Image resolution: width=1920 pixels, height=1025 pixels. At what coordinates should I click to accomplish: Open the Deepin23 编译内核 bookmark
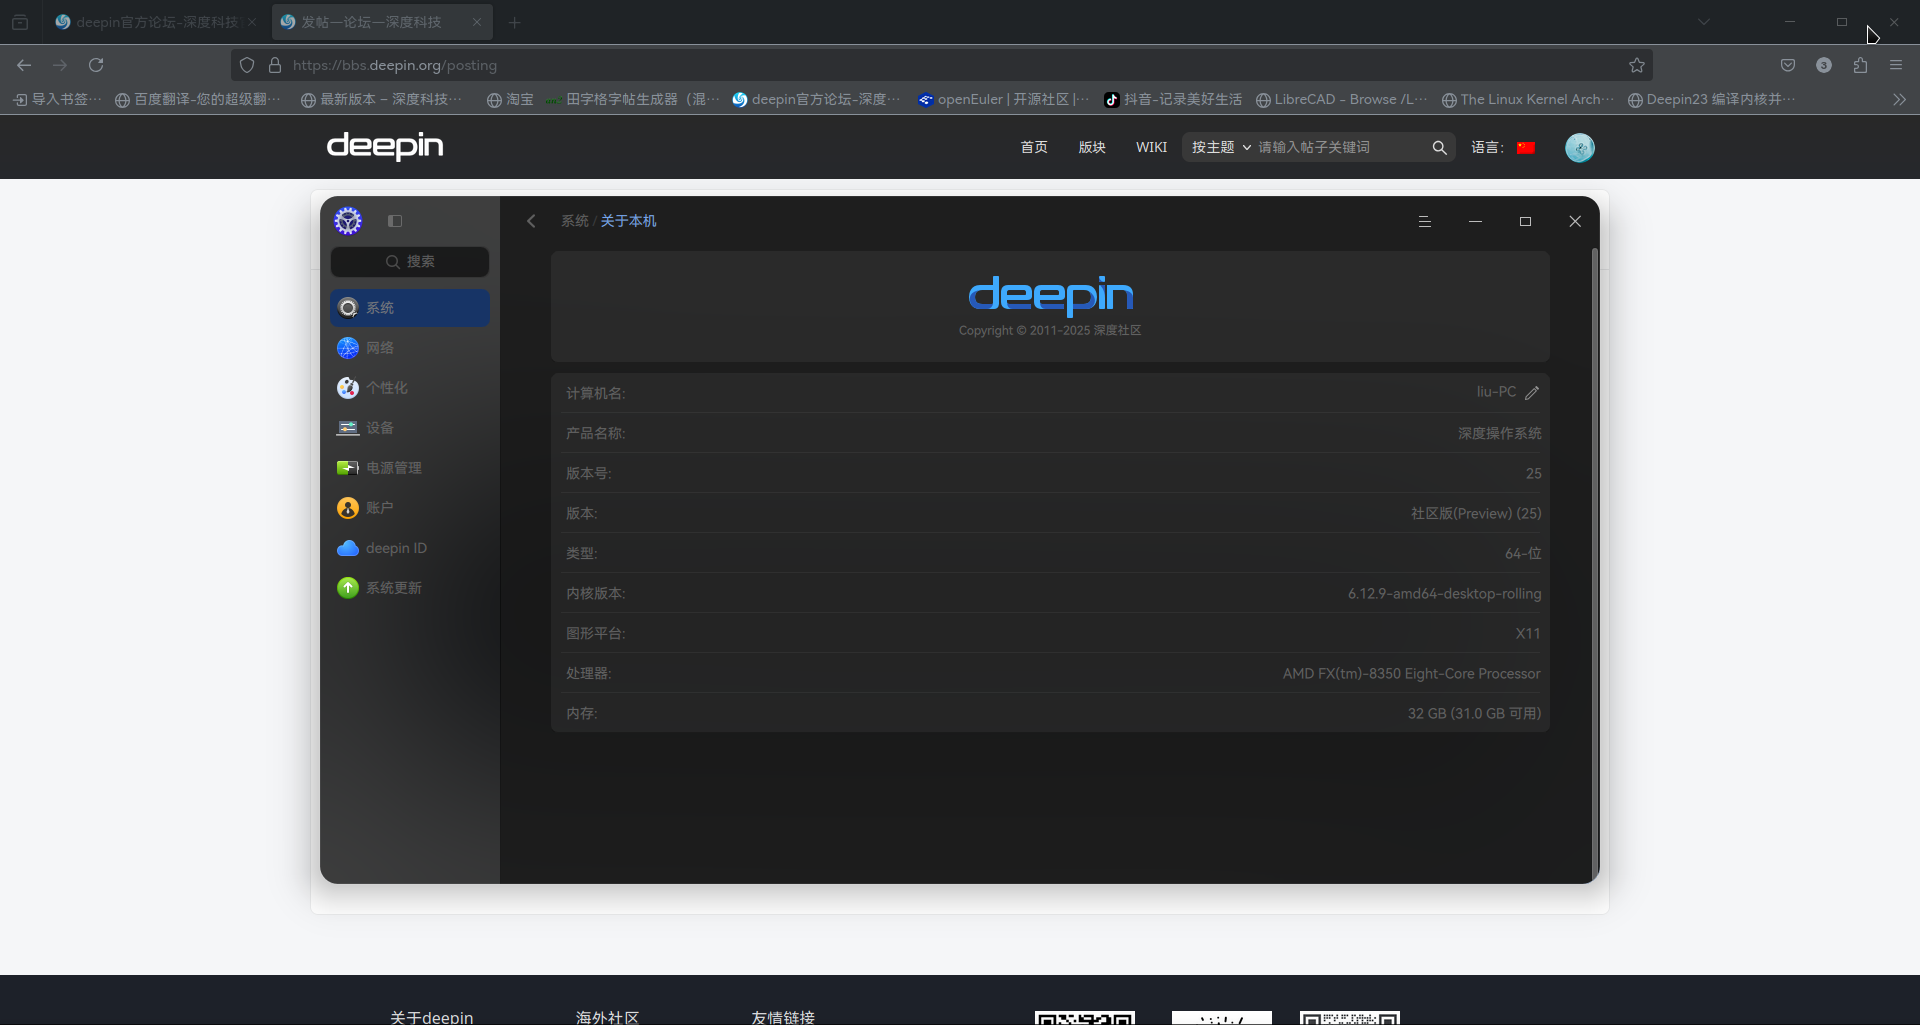1712,99
